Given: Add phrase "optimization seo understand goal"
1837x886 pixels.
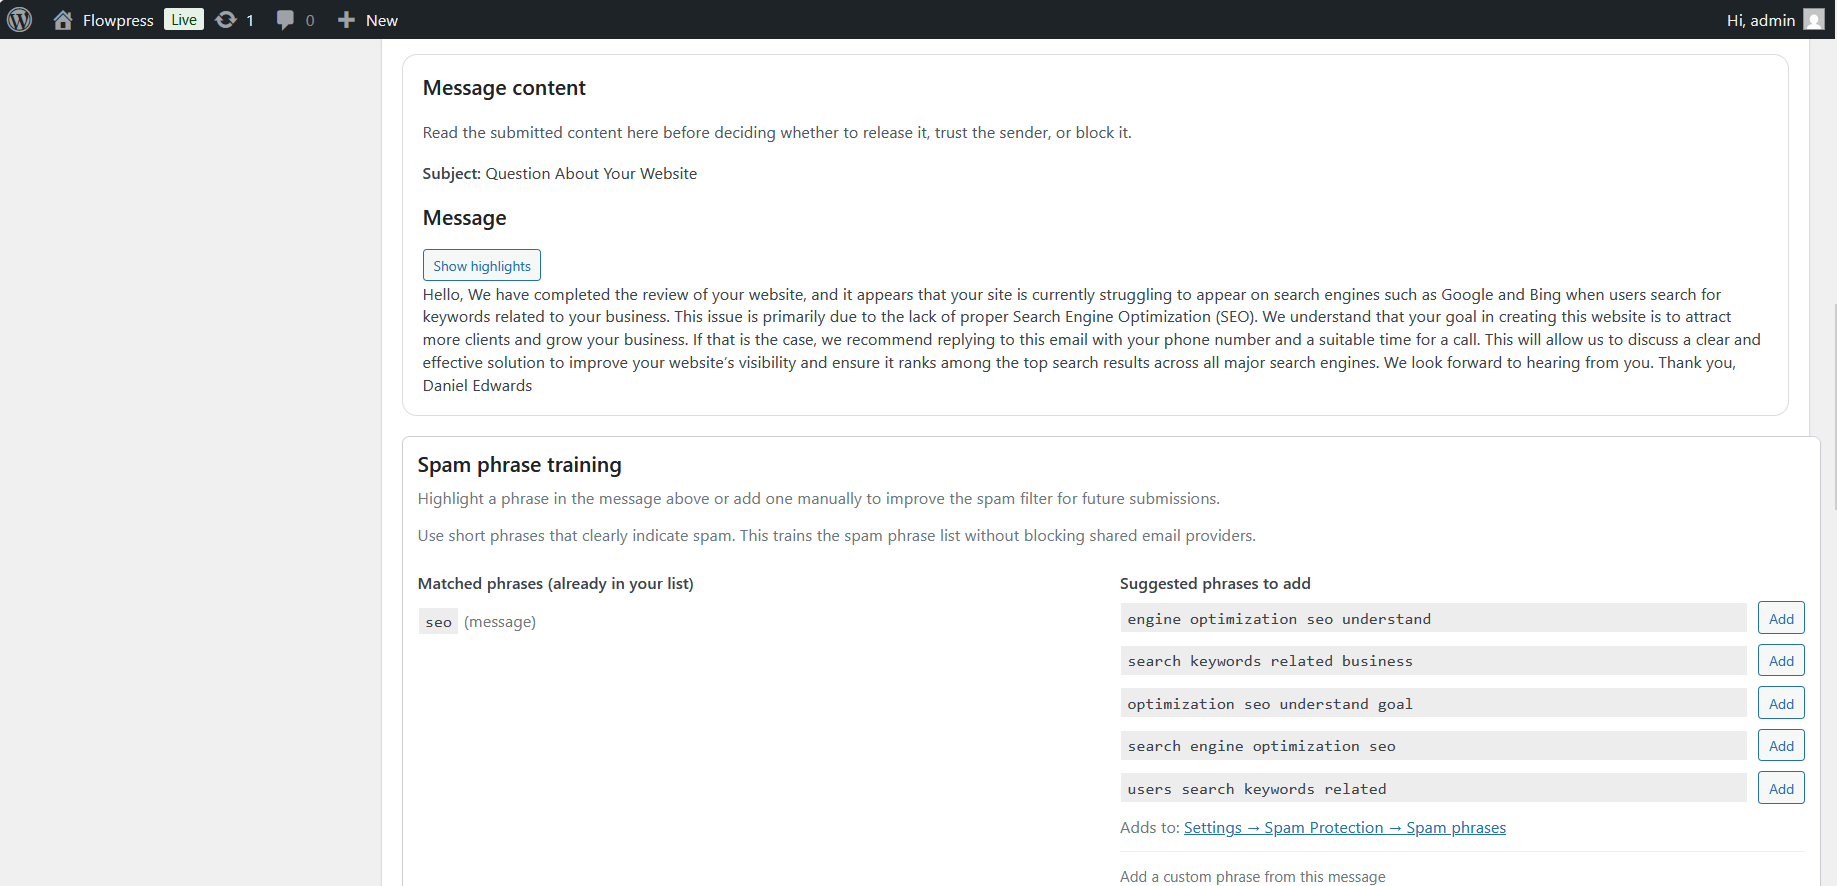Looking at the screenshot, I should tap(1781, 703).
